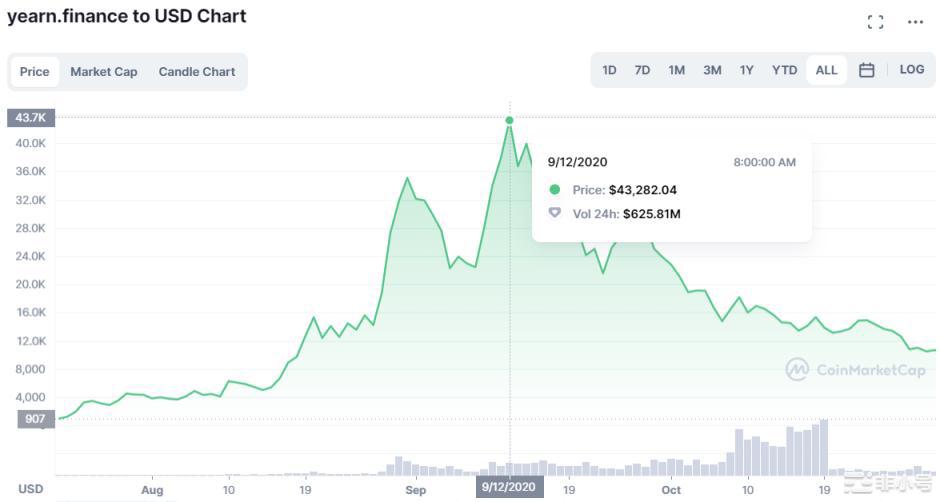
Task: Open the three-dot more options menu
Action: coord(915,22)
